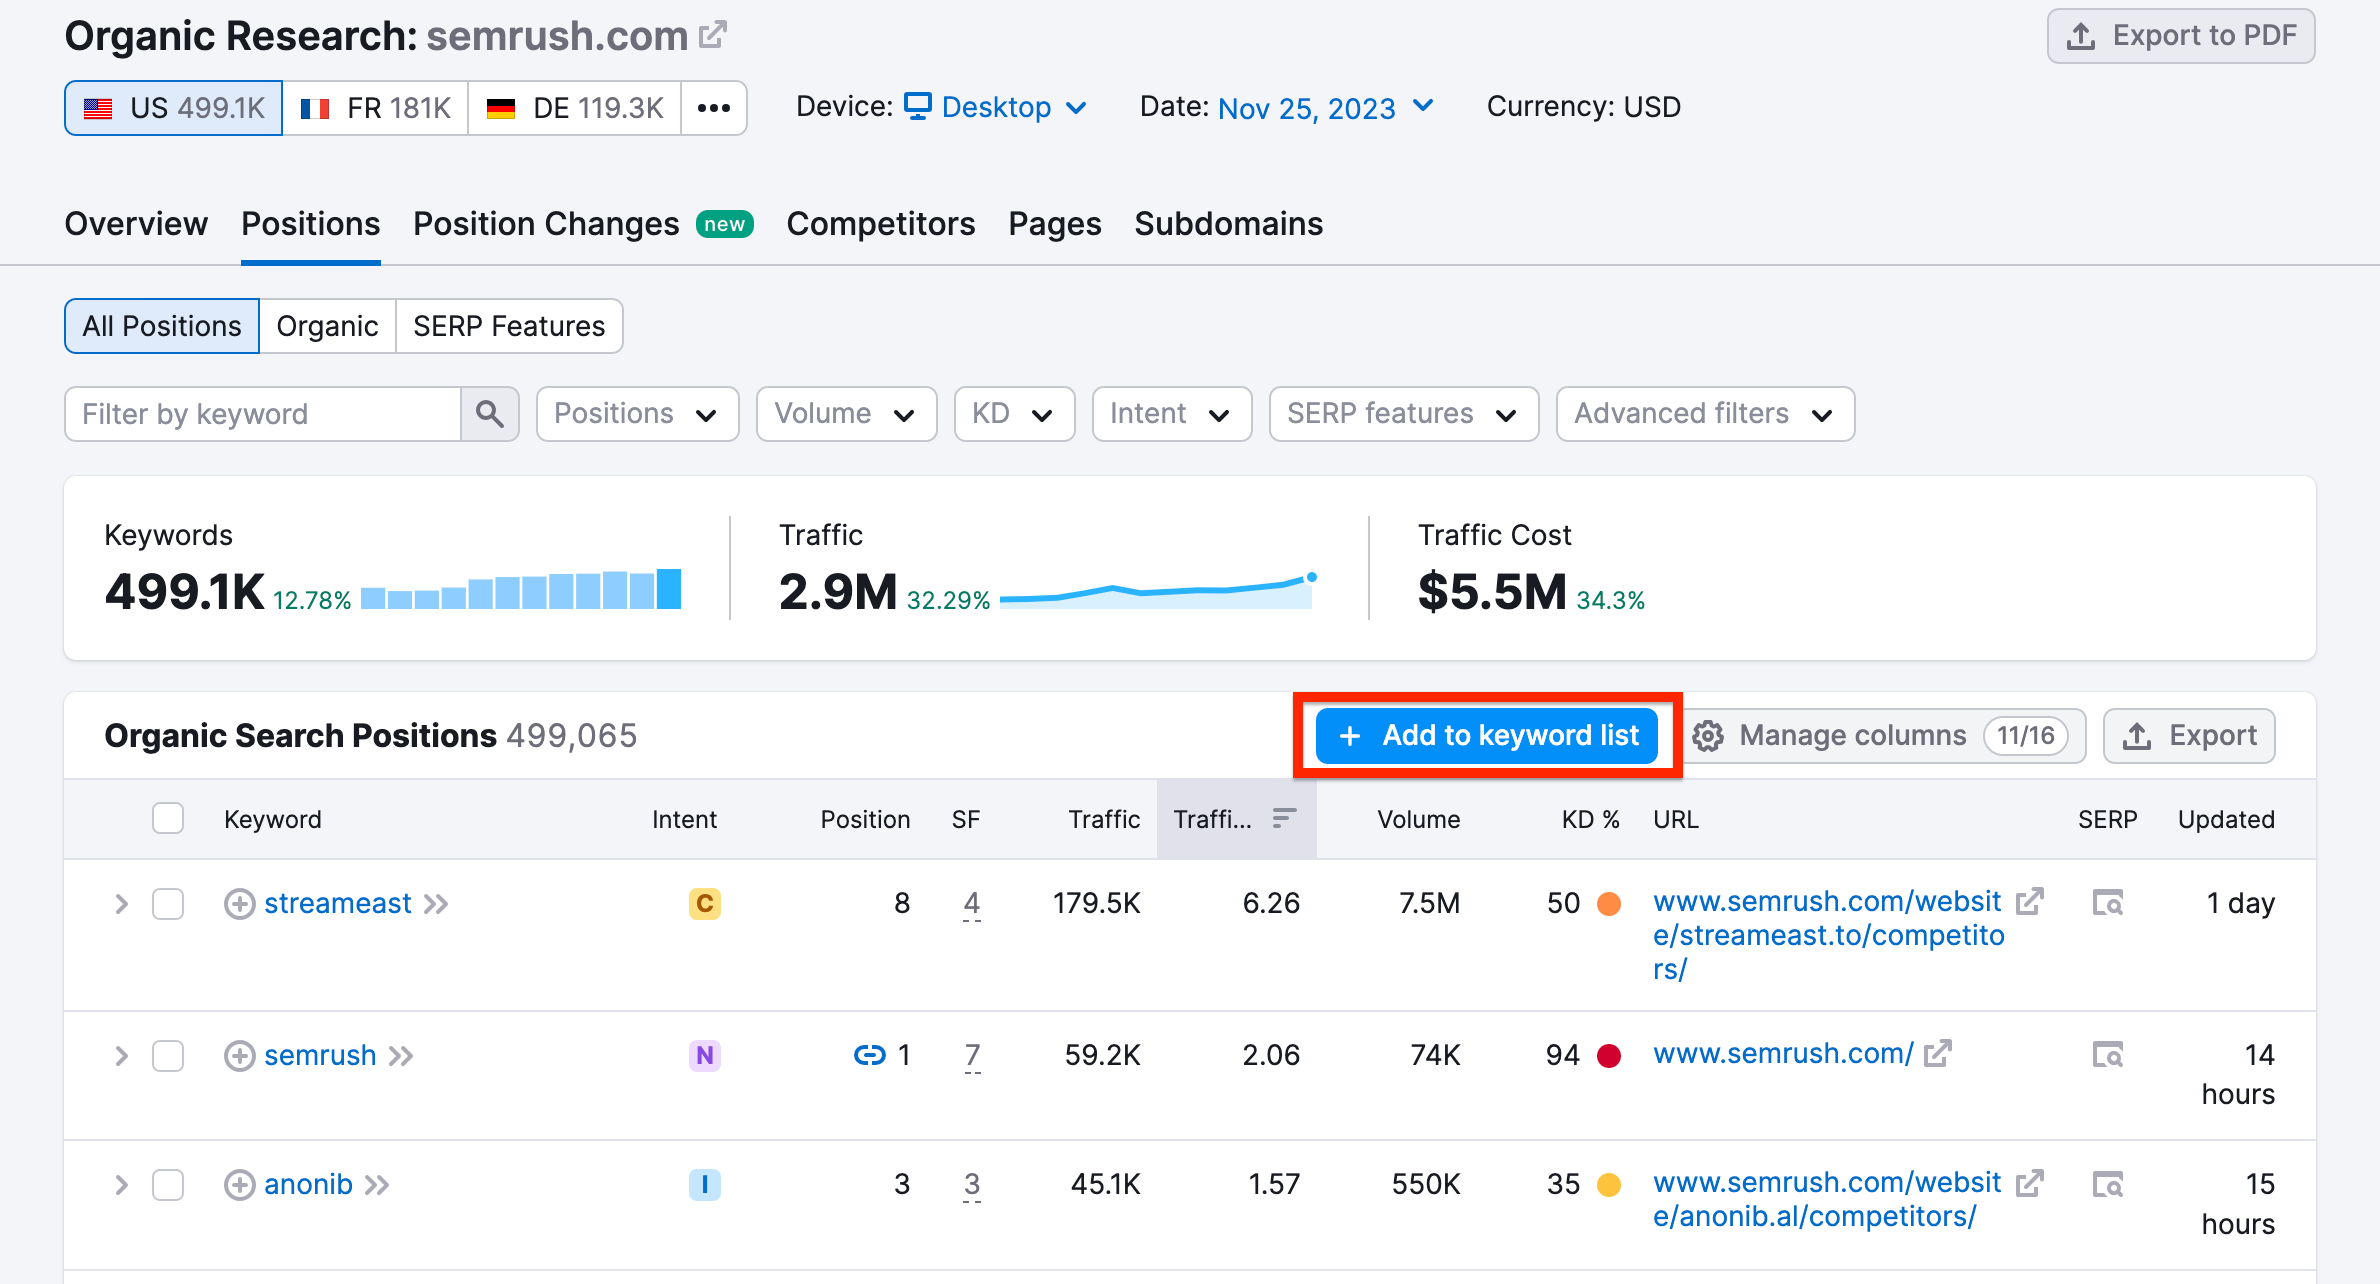Viewport: 2380px width, 1284px height.
Task: Click the search magnifier in keyword filter
Action: 489,414
